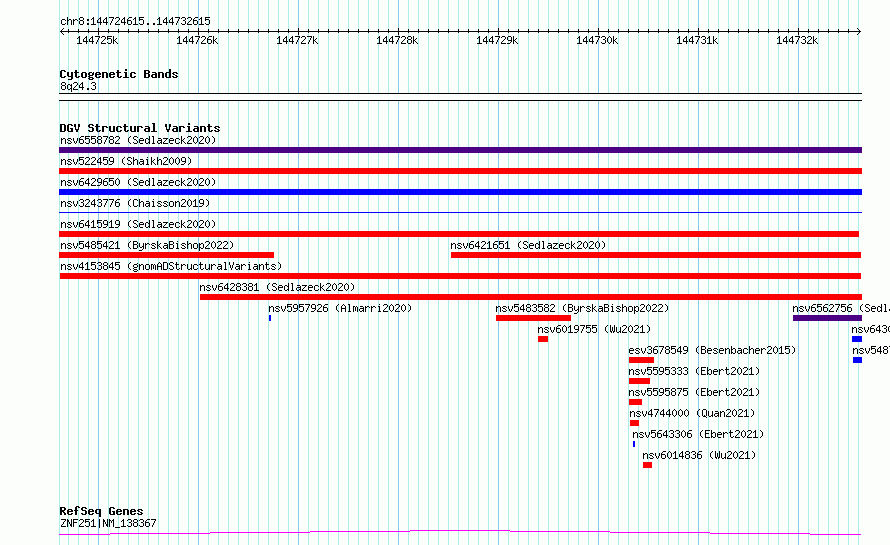Select the blue nsv6429650 variant bar
The width and height of the screenshot is (890, 545).
click(x=460, y=192)
